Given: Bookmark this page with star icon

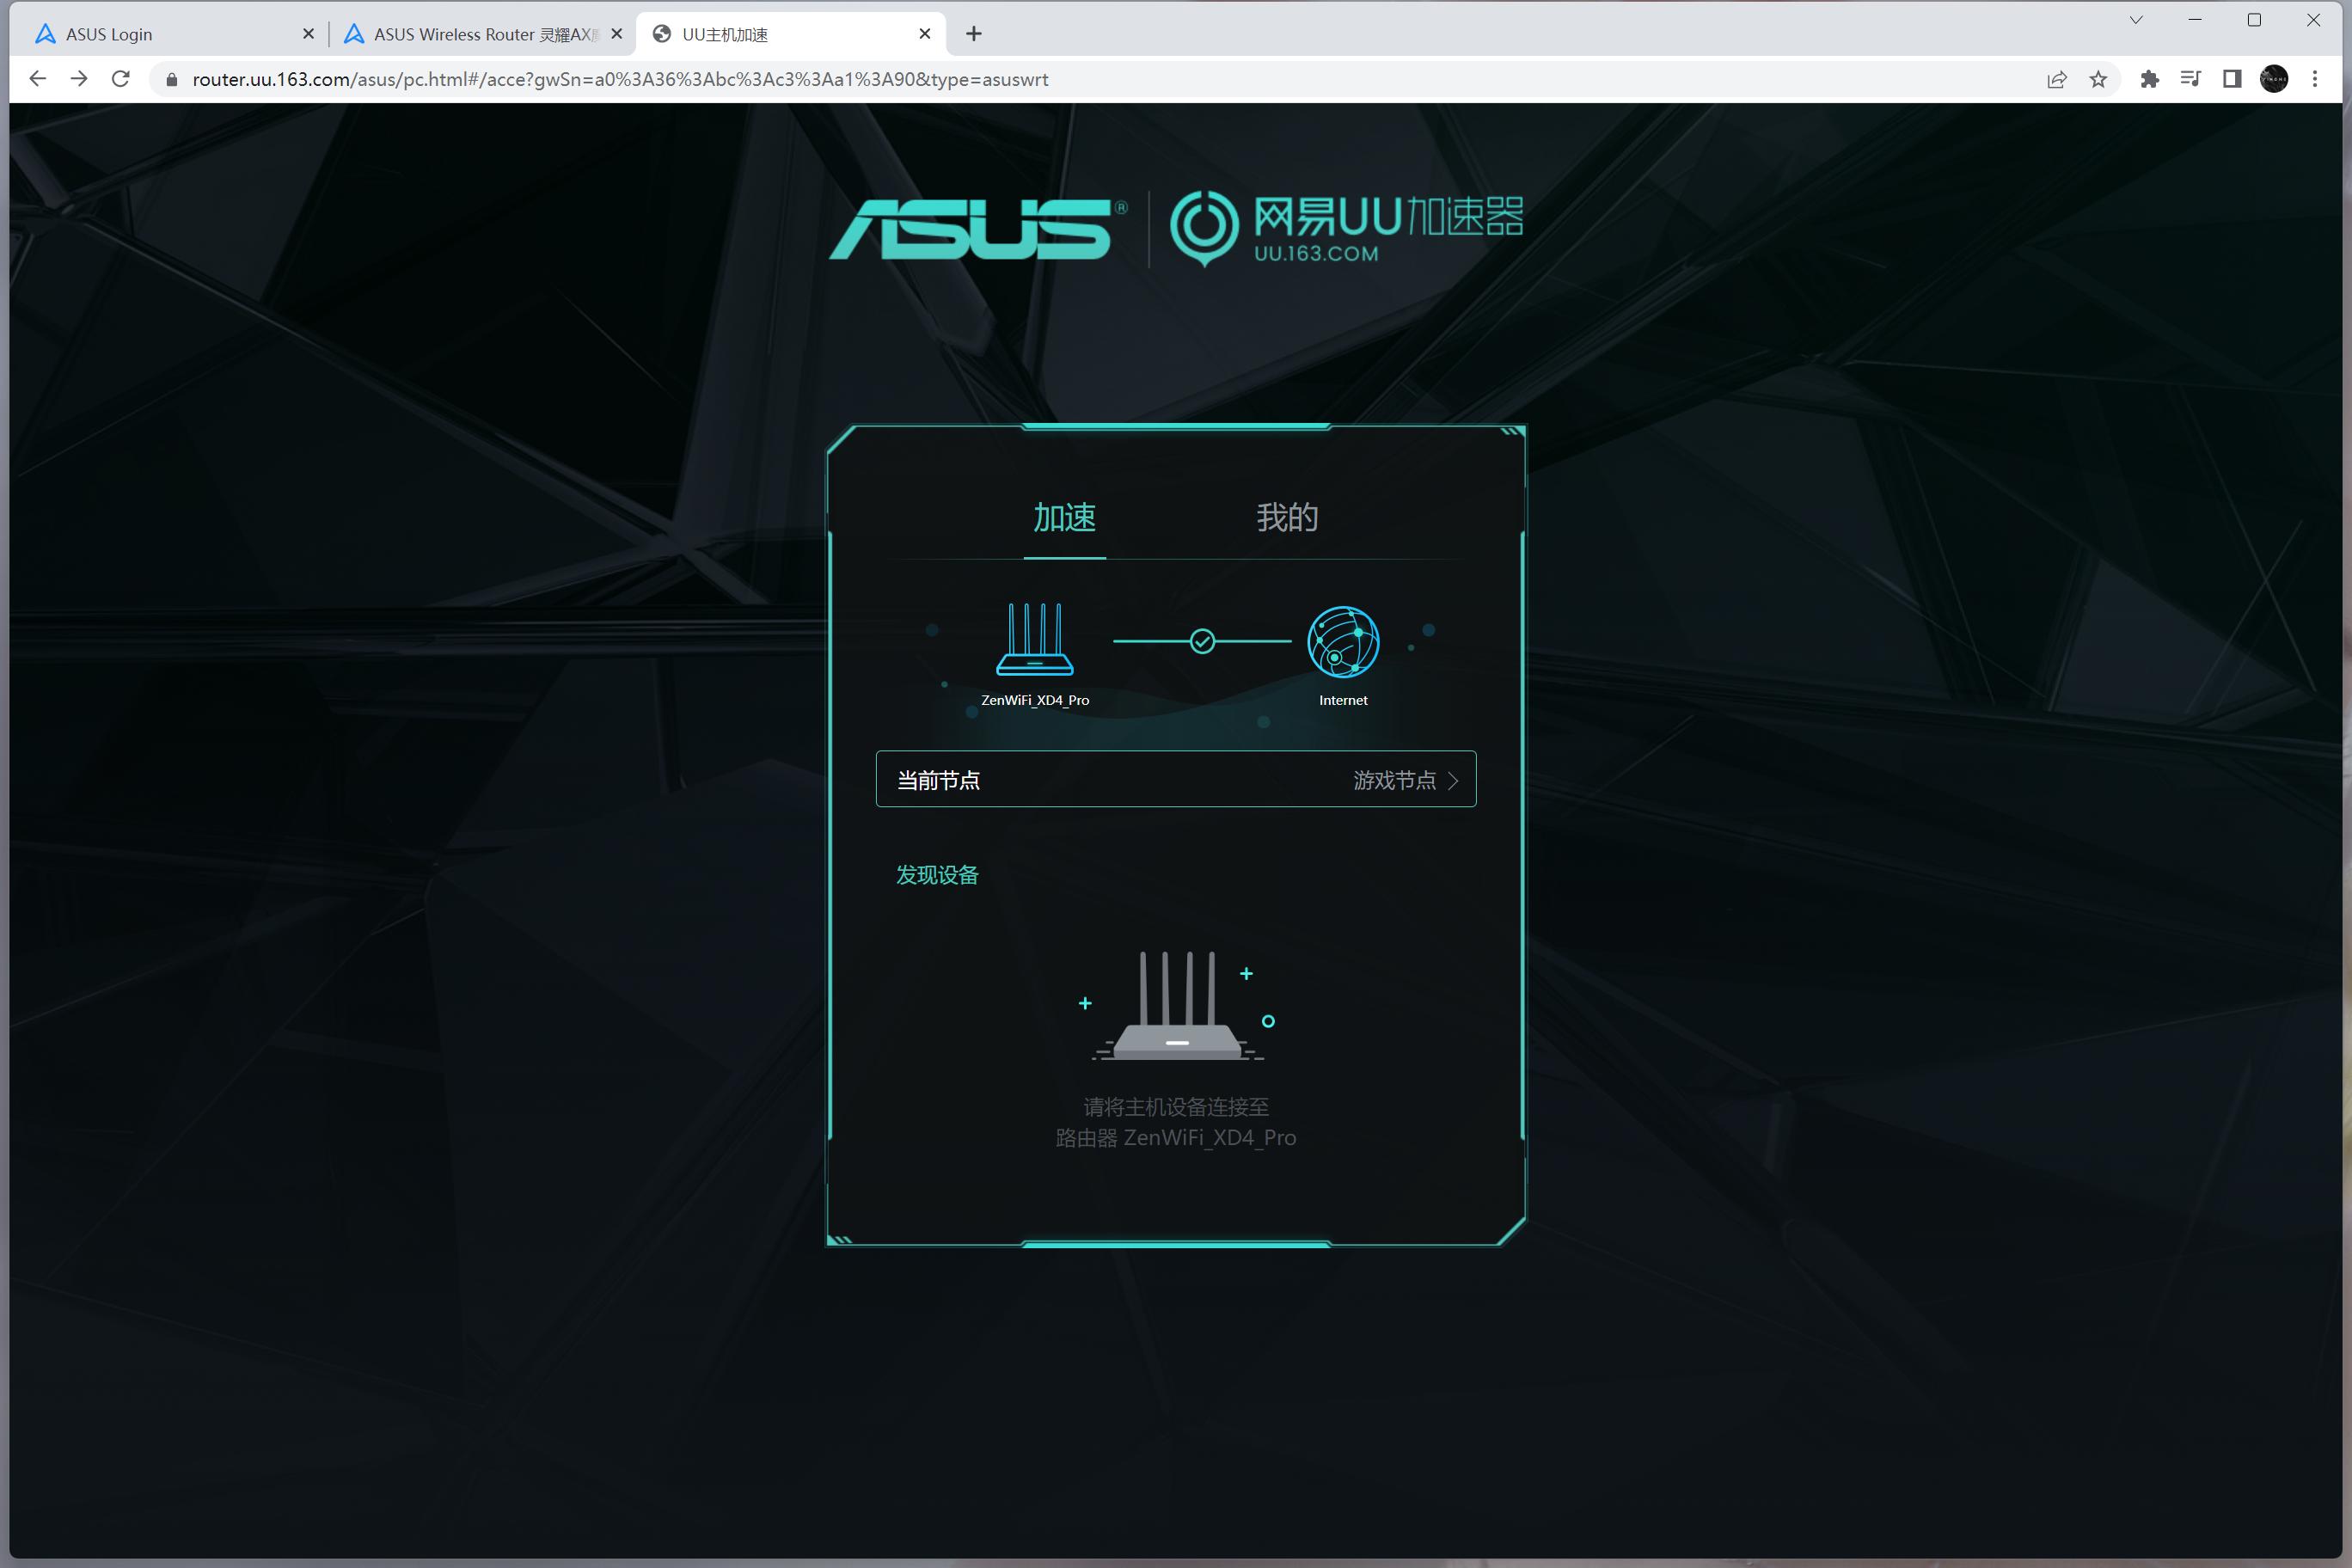Looking at the screenshot, I should click(2098, 80).
